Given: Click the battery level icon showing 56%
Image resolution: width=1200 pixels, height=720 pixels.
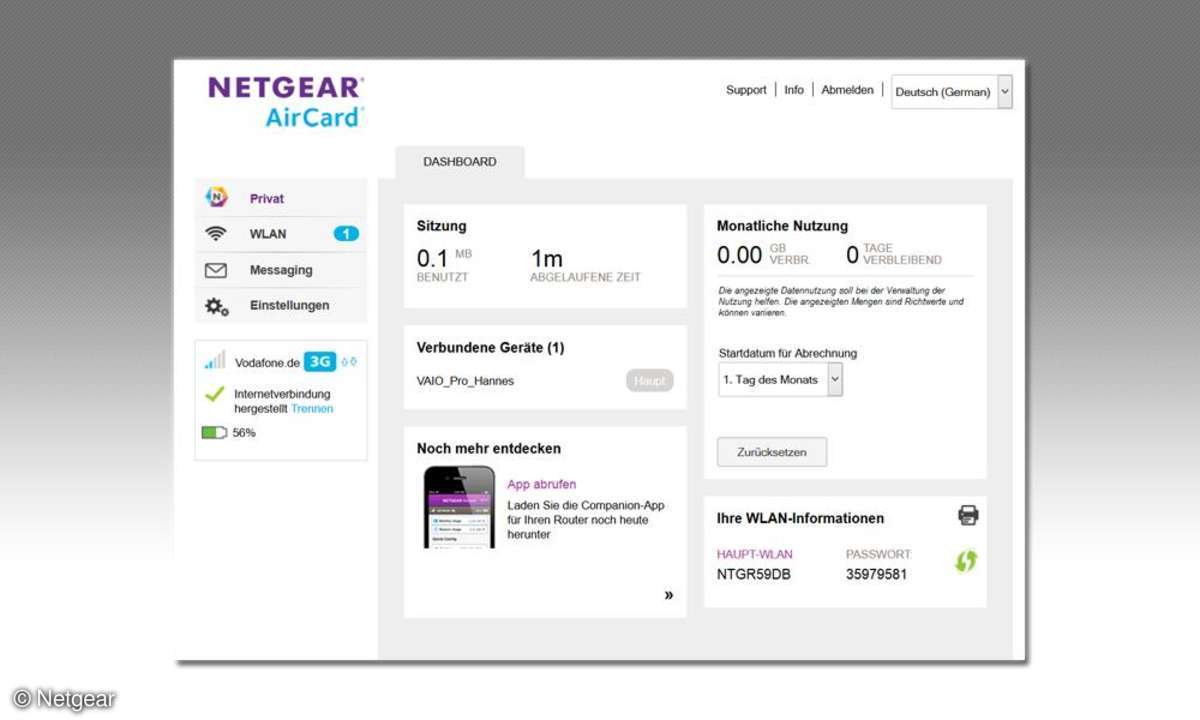Looking at the screenshot, I should [214, 433].
